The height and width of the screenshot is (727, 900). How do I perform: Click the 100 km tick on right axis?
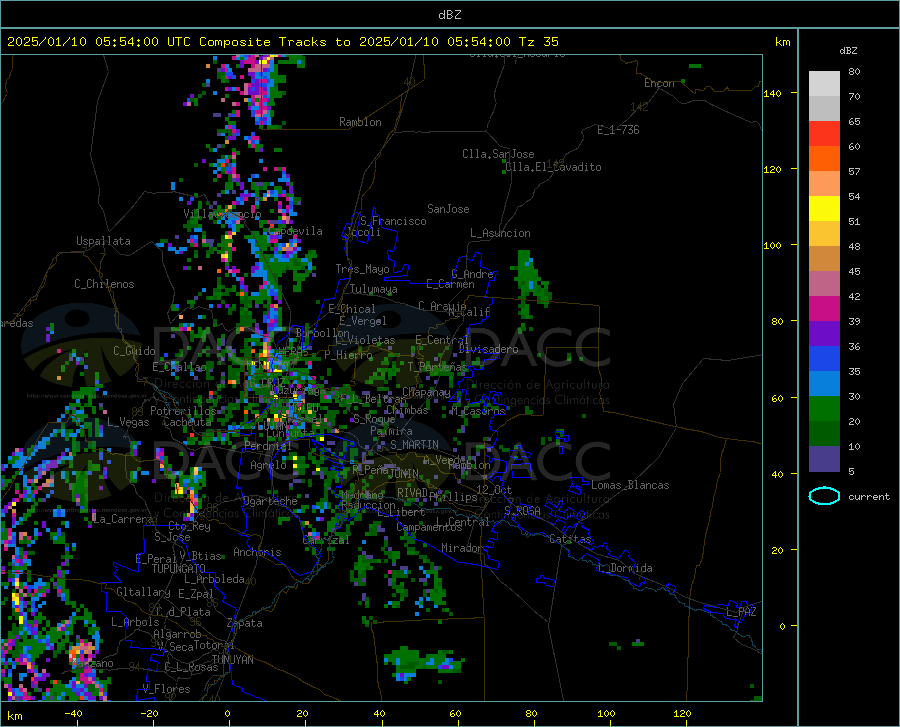(x=772, y=246)
